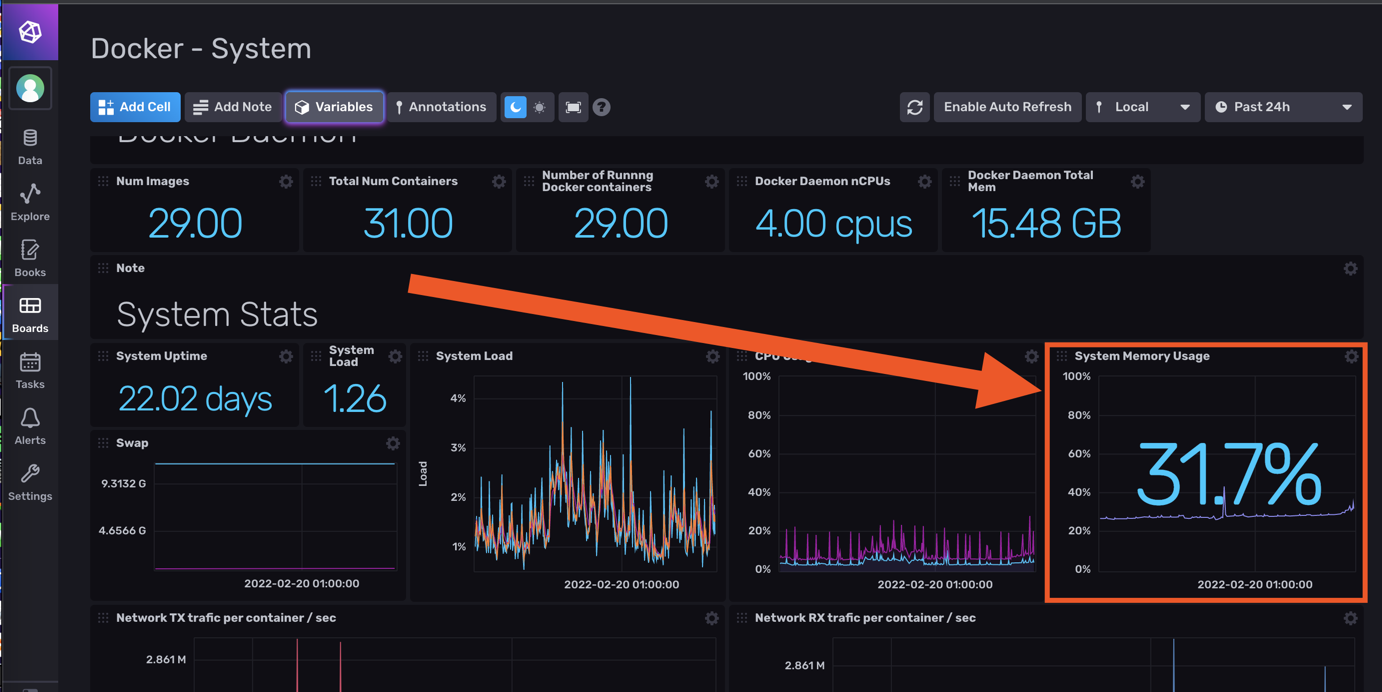Click the refresh dashboard icon
Screen dimensions: 1382x692
click(914, 107)
